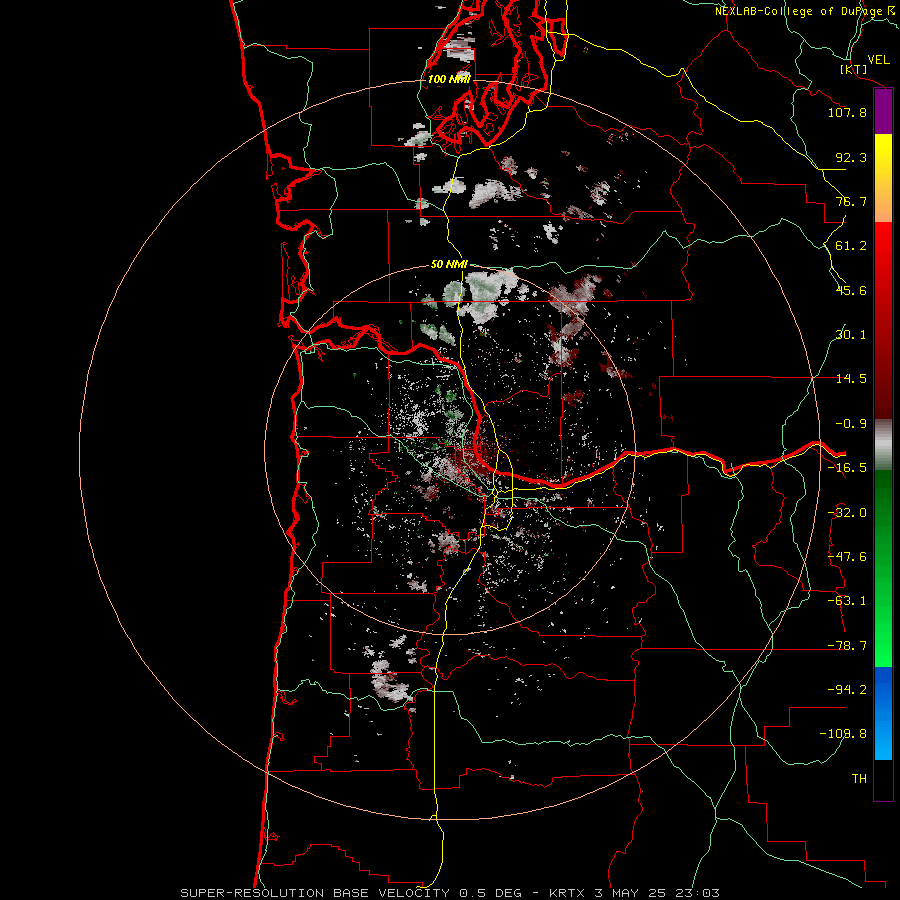This screenshot has height=900, width=900.
Task: Click the TH label beside the color bar
Action: coord(859,779)
